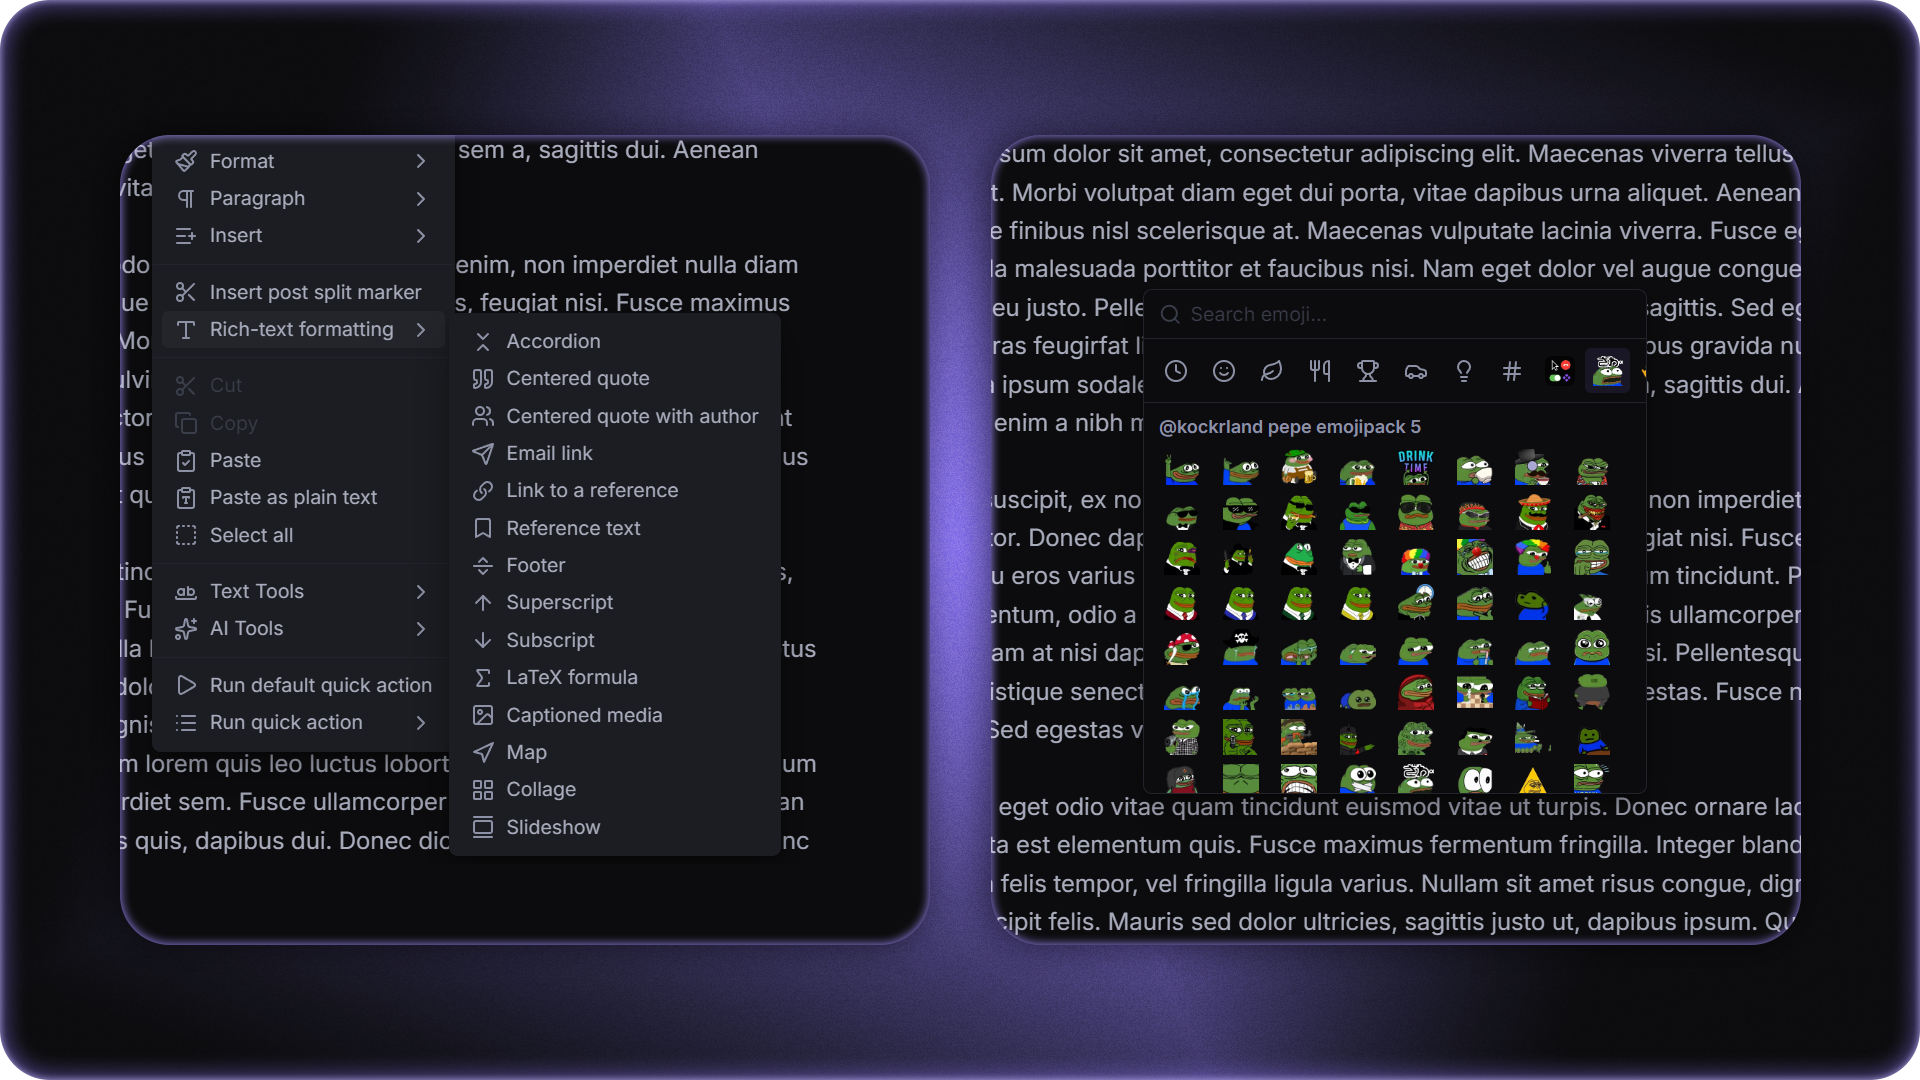Screen dimensions: 1920x1080
Task: Expand the Run quick action chevron
Action: pos(421,722)
